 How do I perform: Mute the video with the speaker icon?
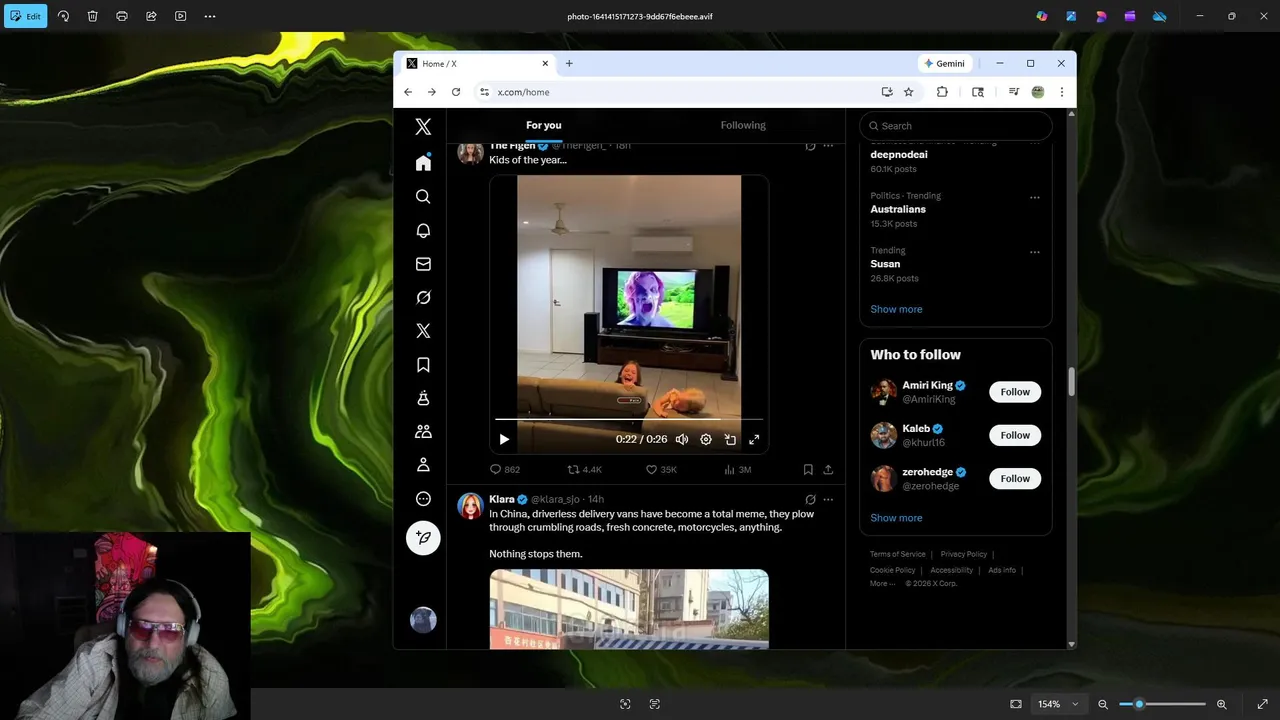tap(682, 439)
